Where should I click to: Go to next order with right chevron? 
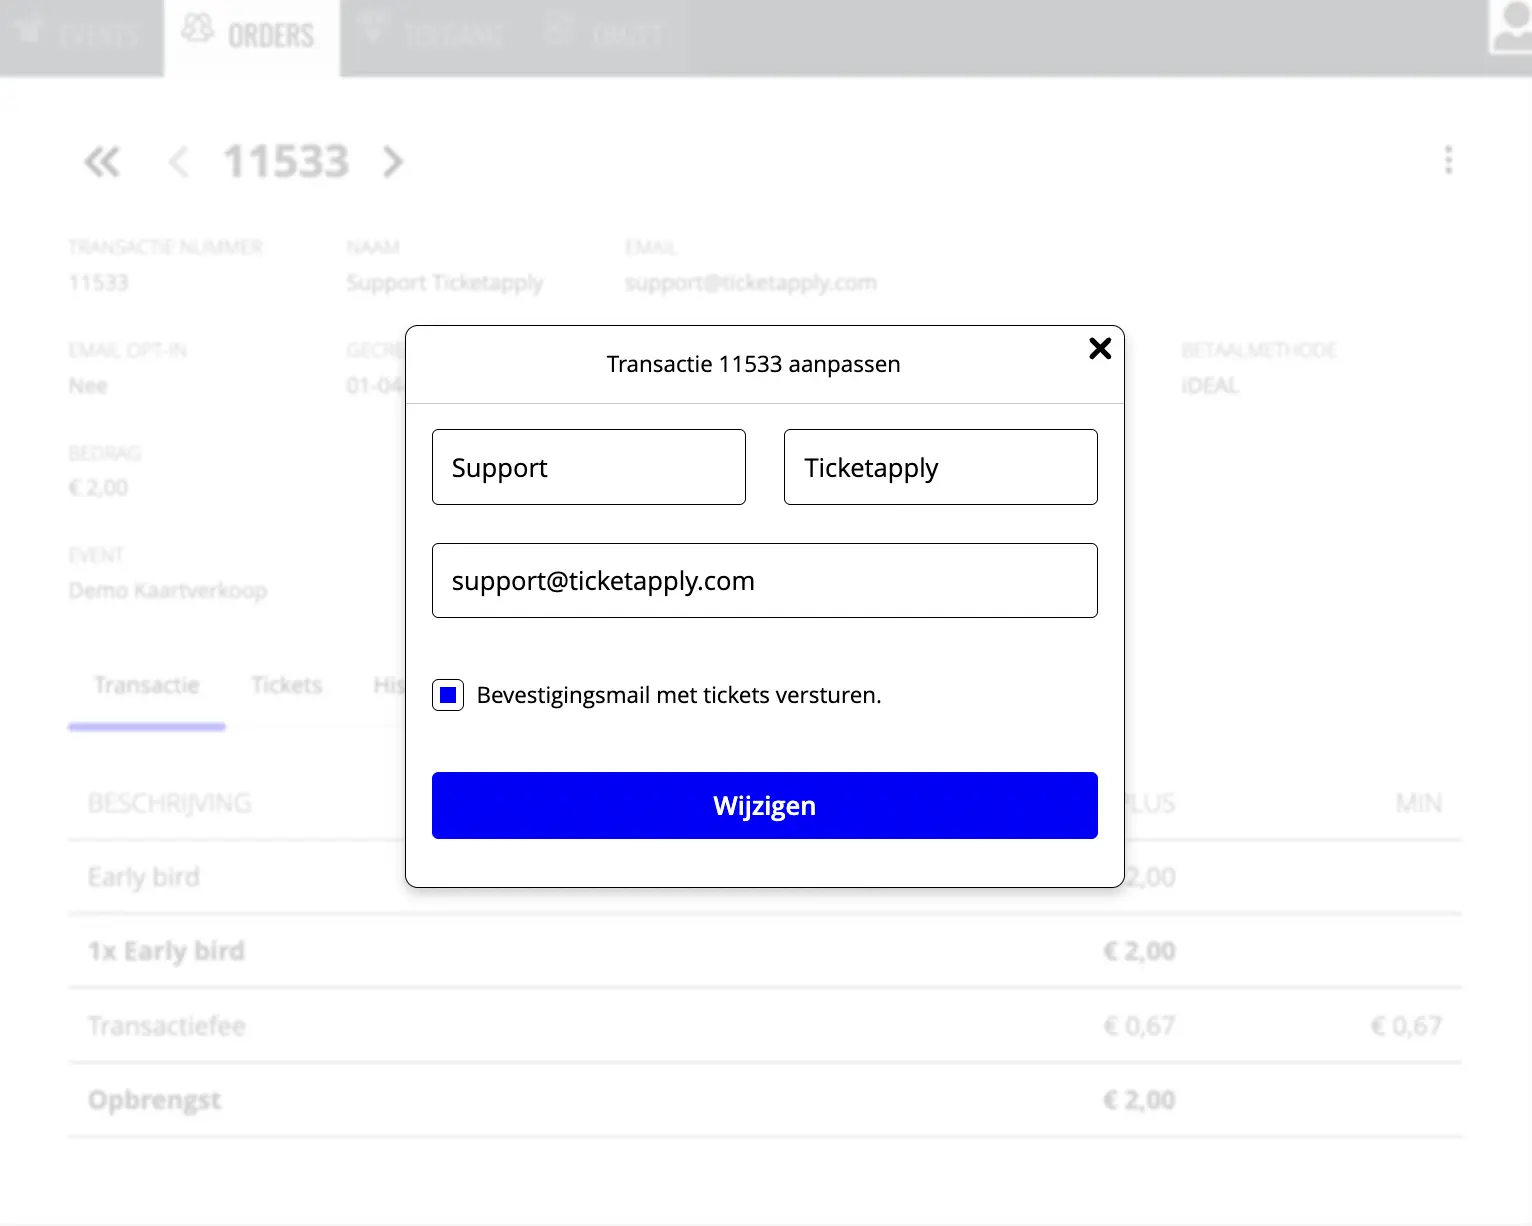(393, 162)
